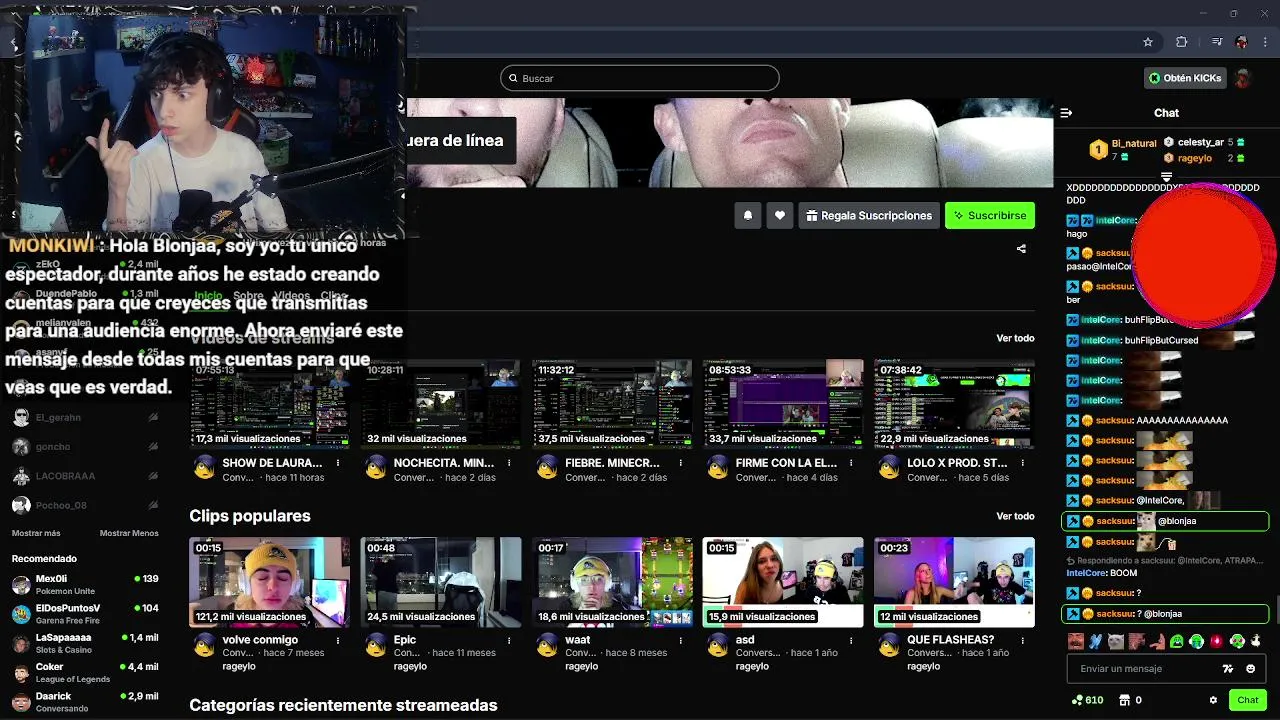Play the volve conmigo clip thumbnail
This screenshot has height=720, width=1280.
click(x=270, y=582)
